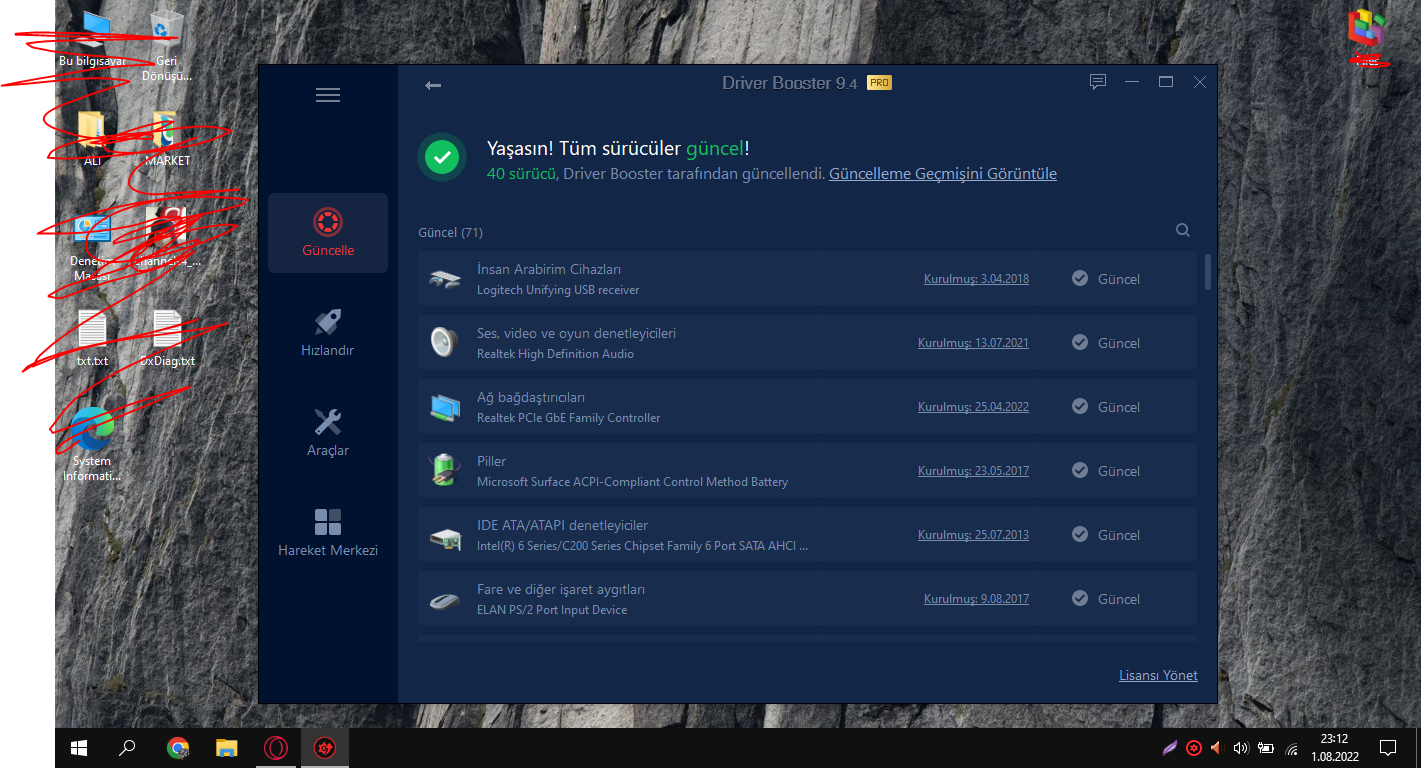
Task: Select the Fare ve diğer işaret aygıtları title
Action: [x=561, y=590]
